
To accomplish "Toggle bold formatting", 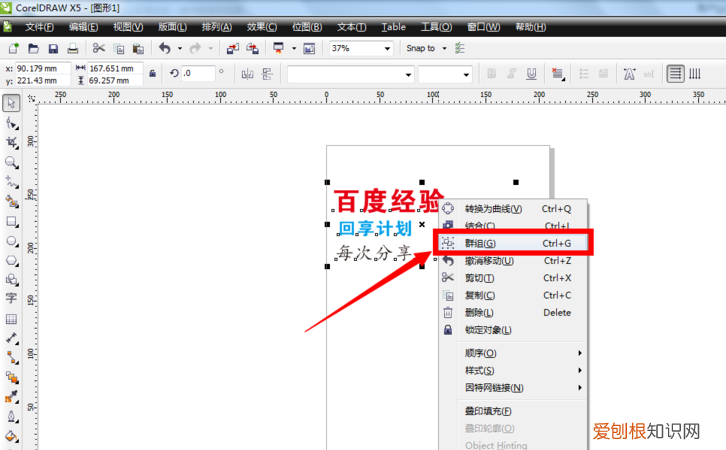I will click(492, 74).
